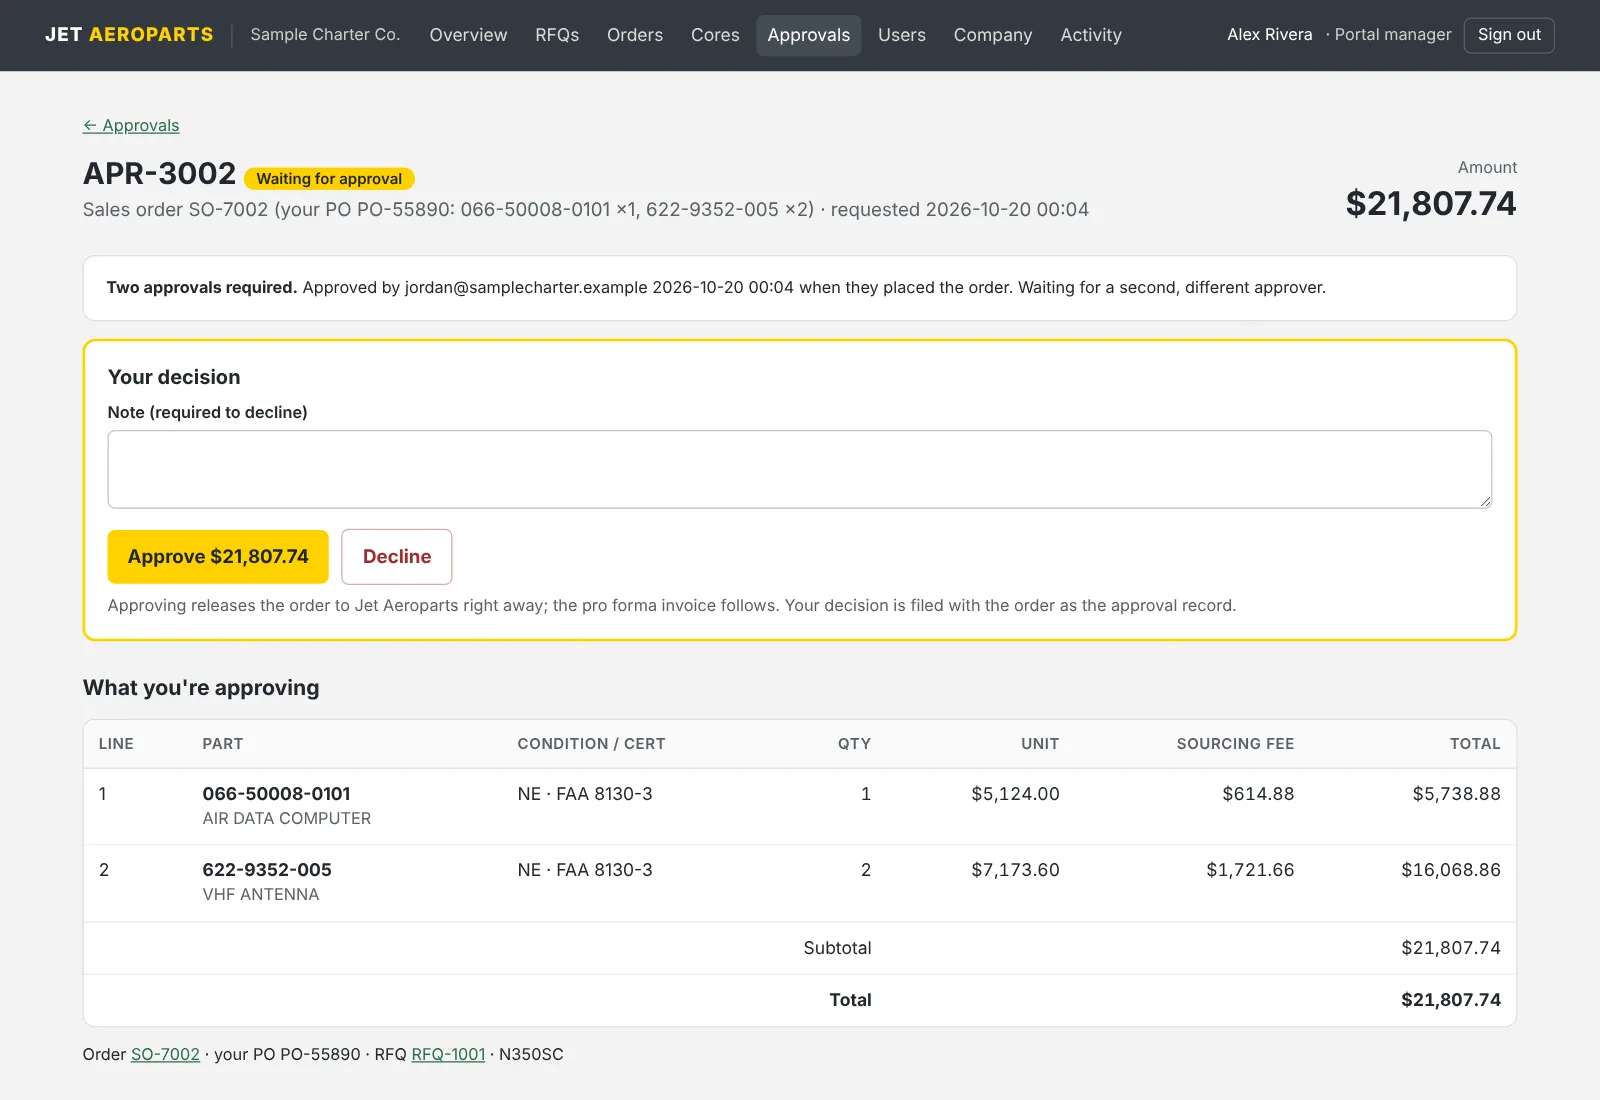This screenshot has width=1600, height=1100.
Task: Focus the decline note text area
Action: tap(800, 469)
